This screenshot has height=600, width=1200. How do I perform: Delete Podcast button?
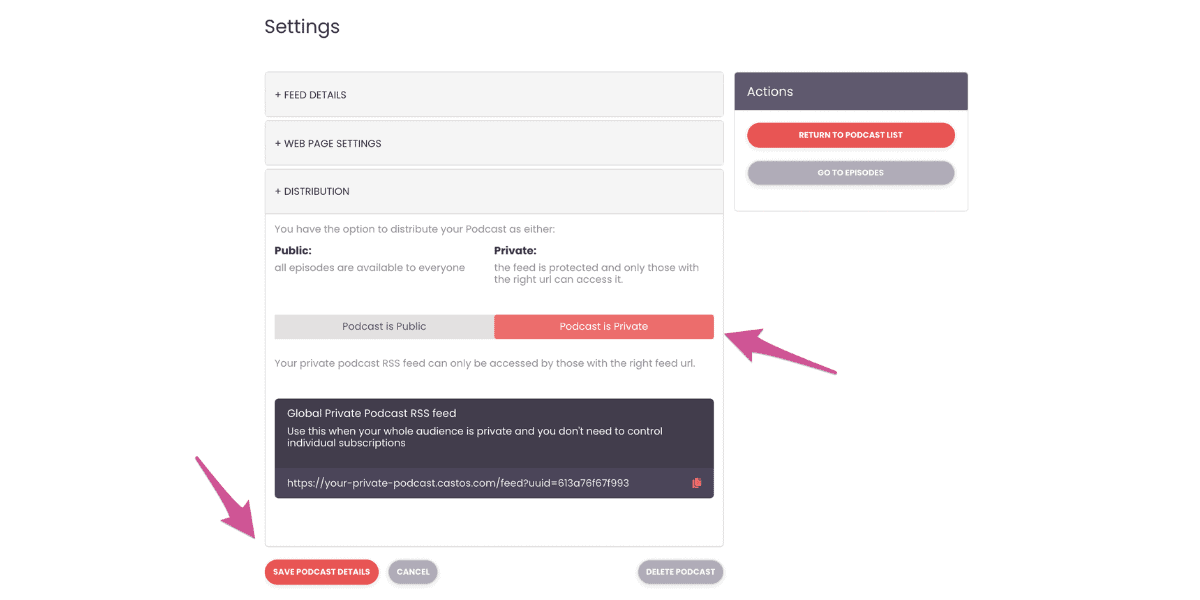tap(680, 572)
